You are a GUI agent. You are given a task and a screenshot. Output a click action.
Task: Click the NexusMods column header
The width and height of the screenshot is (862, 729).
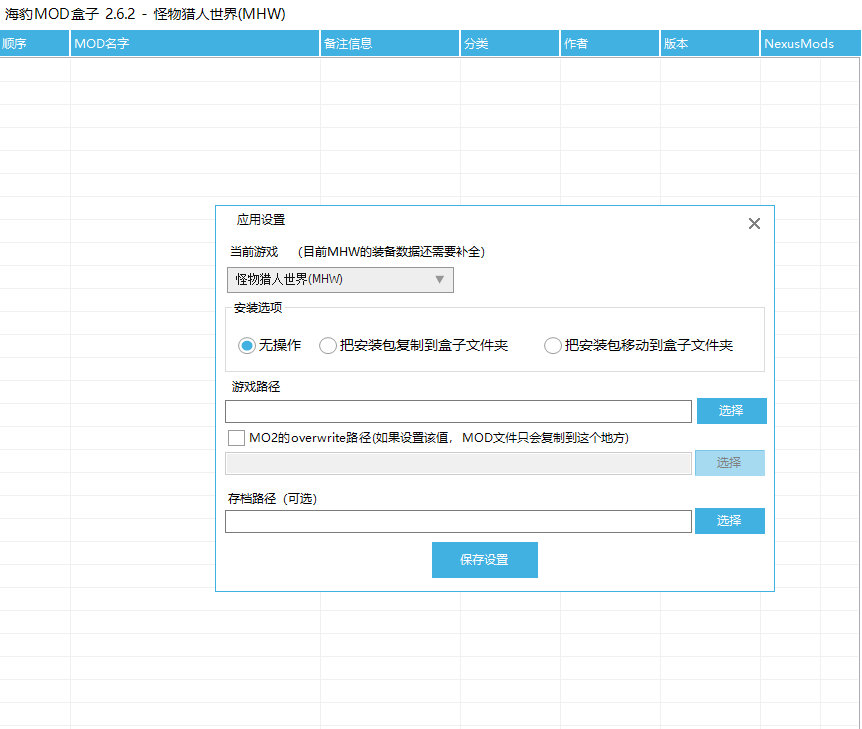810,43
